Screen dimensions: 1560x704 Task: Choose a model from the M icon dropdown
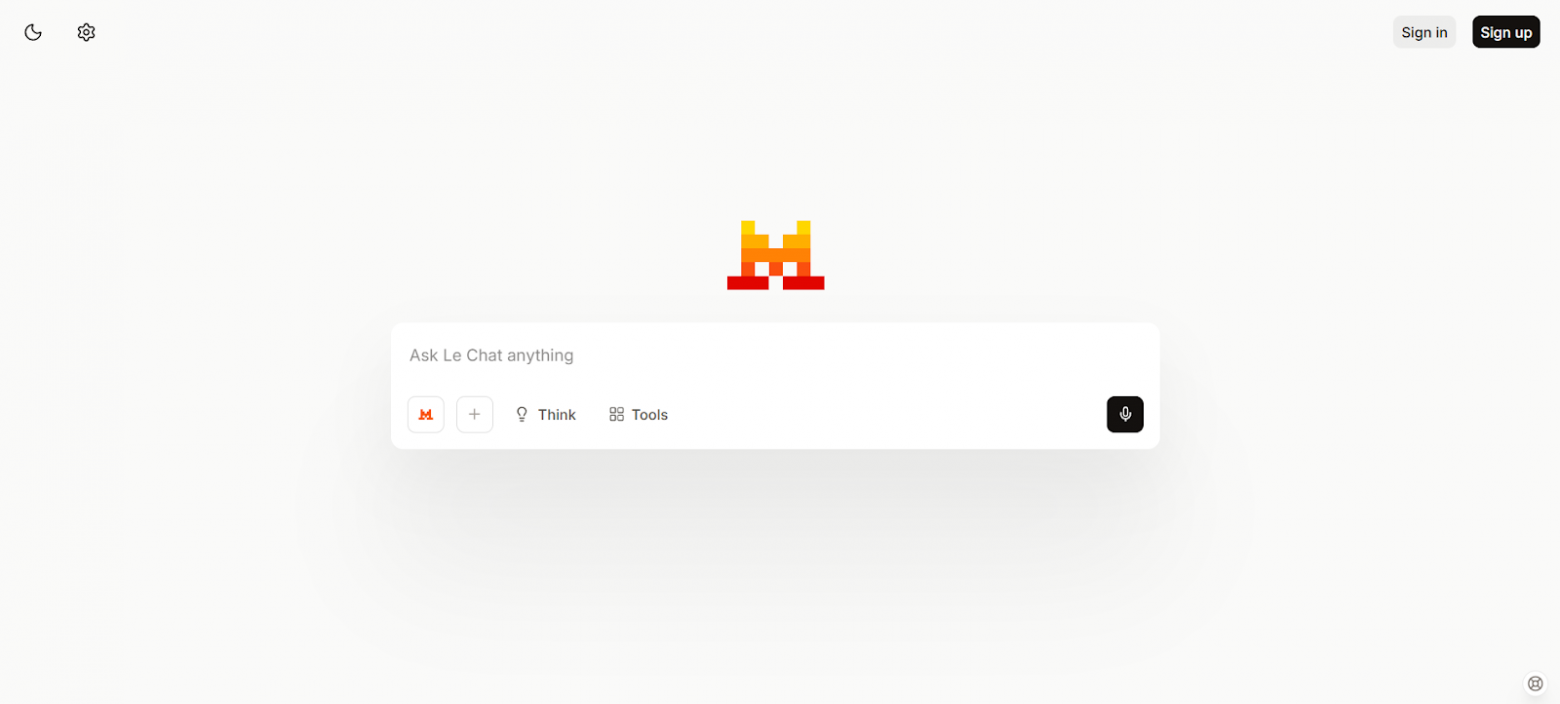[426, 414]
